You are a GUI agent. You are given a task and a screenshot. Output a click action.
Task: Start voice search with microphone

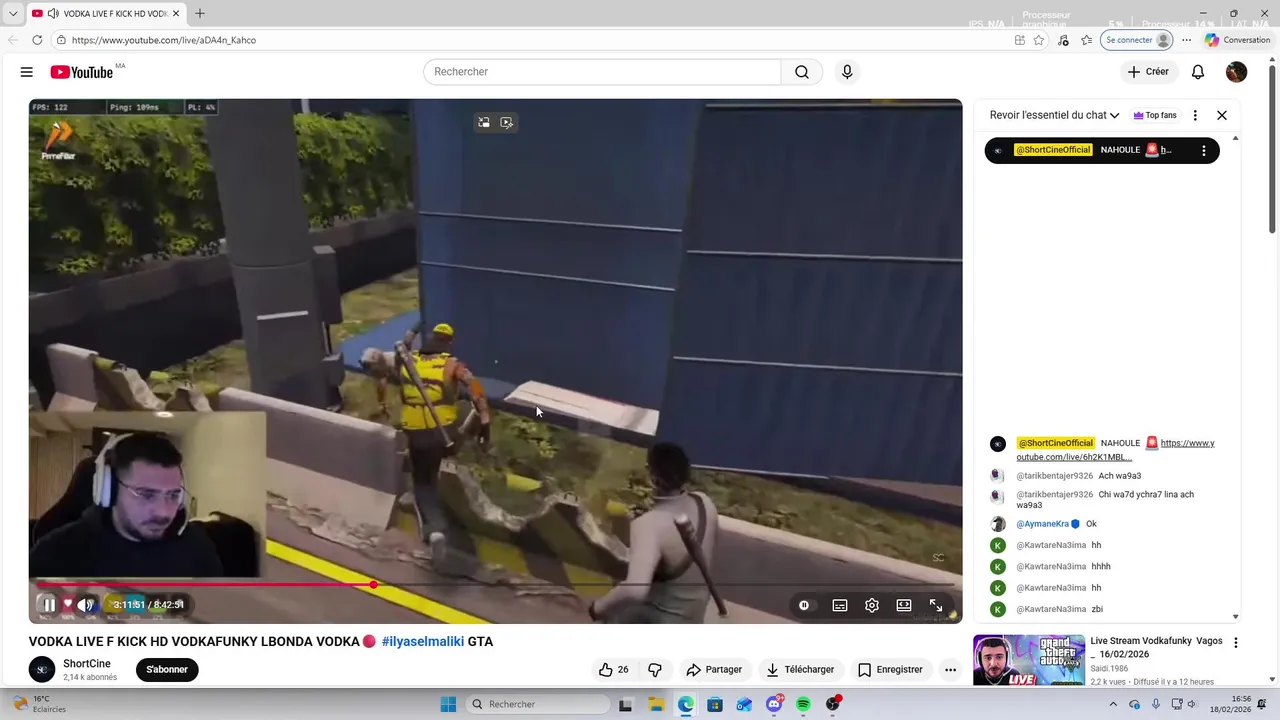[x=847, y=72]
